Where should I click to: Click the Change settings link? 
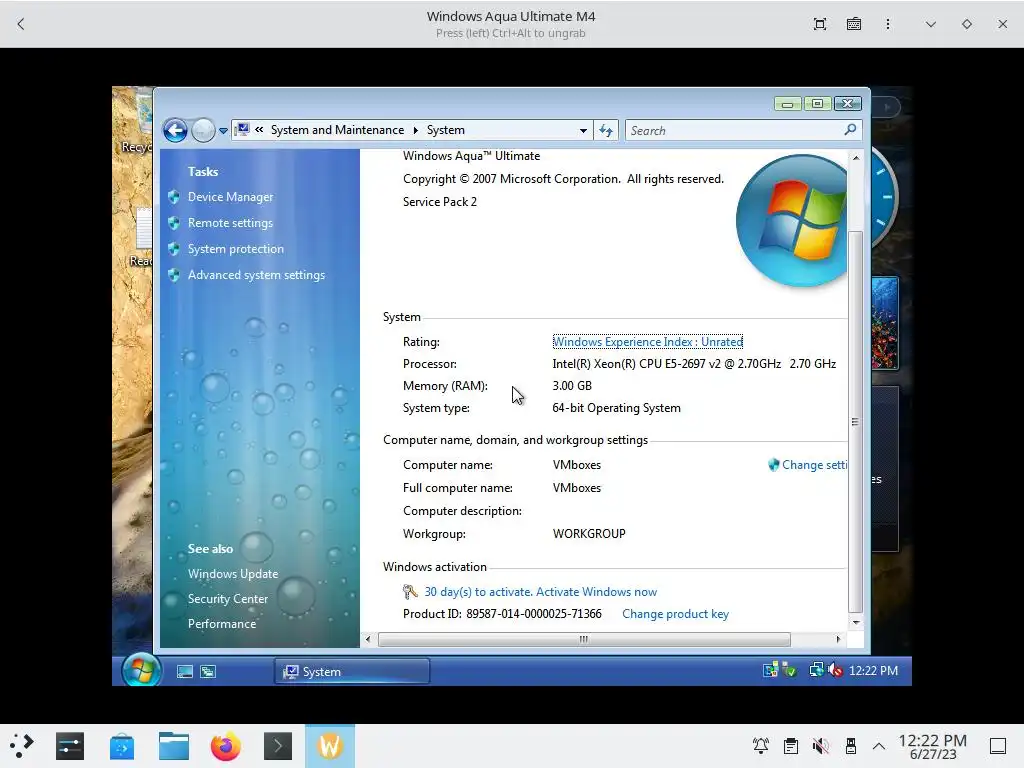click(814, 465)
